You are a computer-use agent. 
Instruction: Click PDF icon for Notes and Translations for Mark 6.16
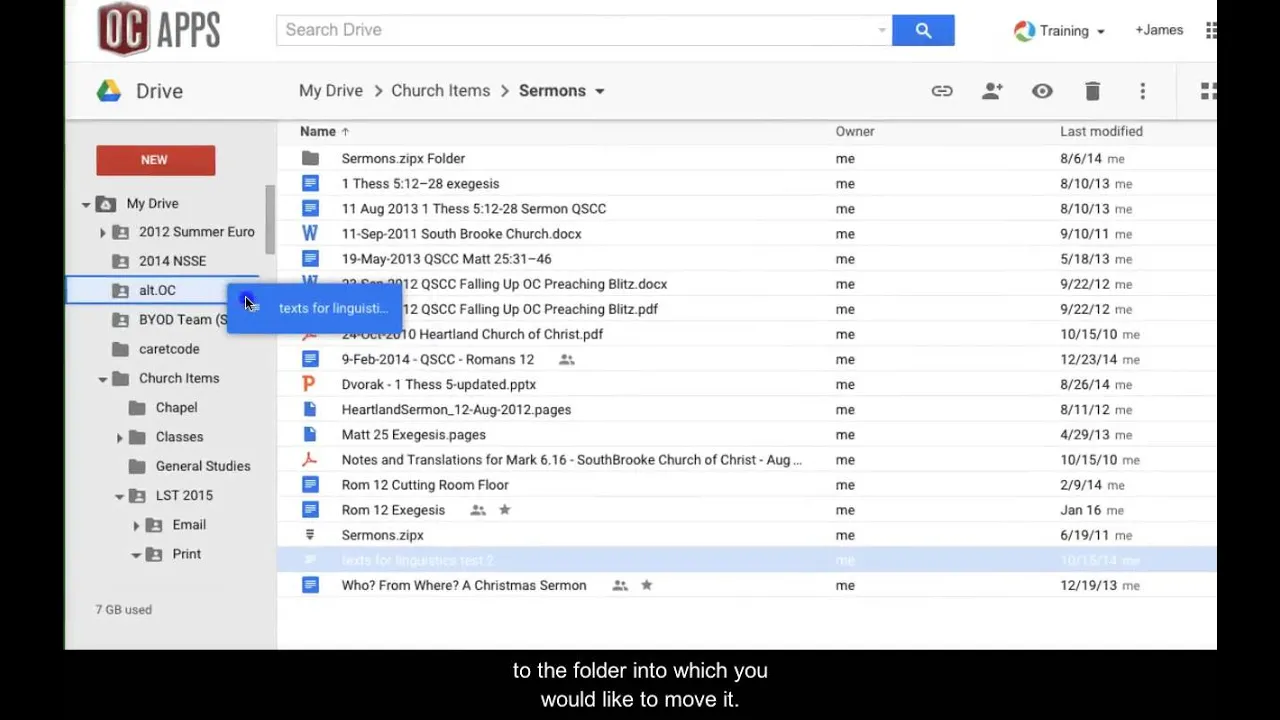(310, 459)
